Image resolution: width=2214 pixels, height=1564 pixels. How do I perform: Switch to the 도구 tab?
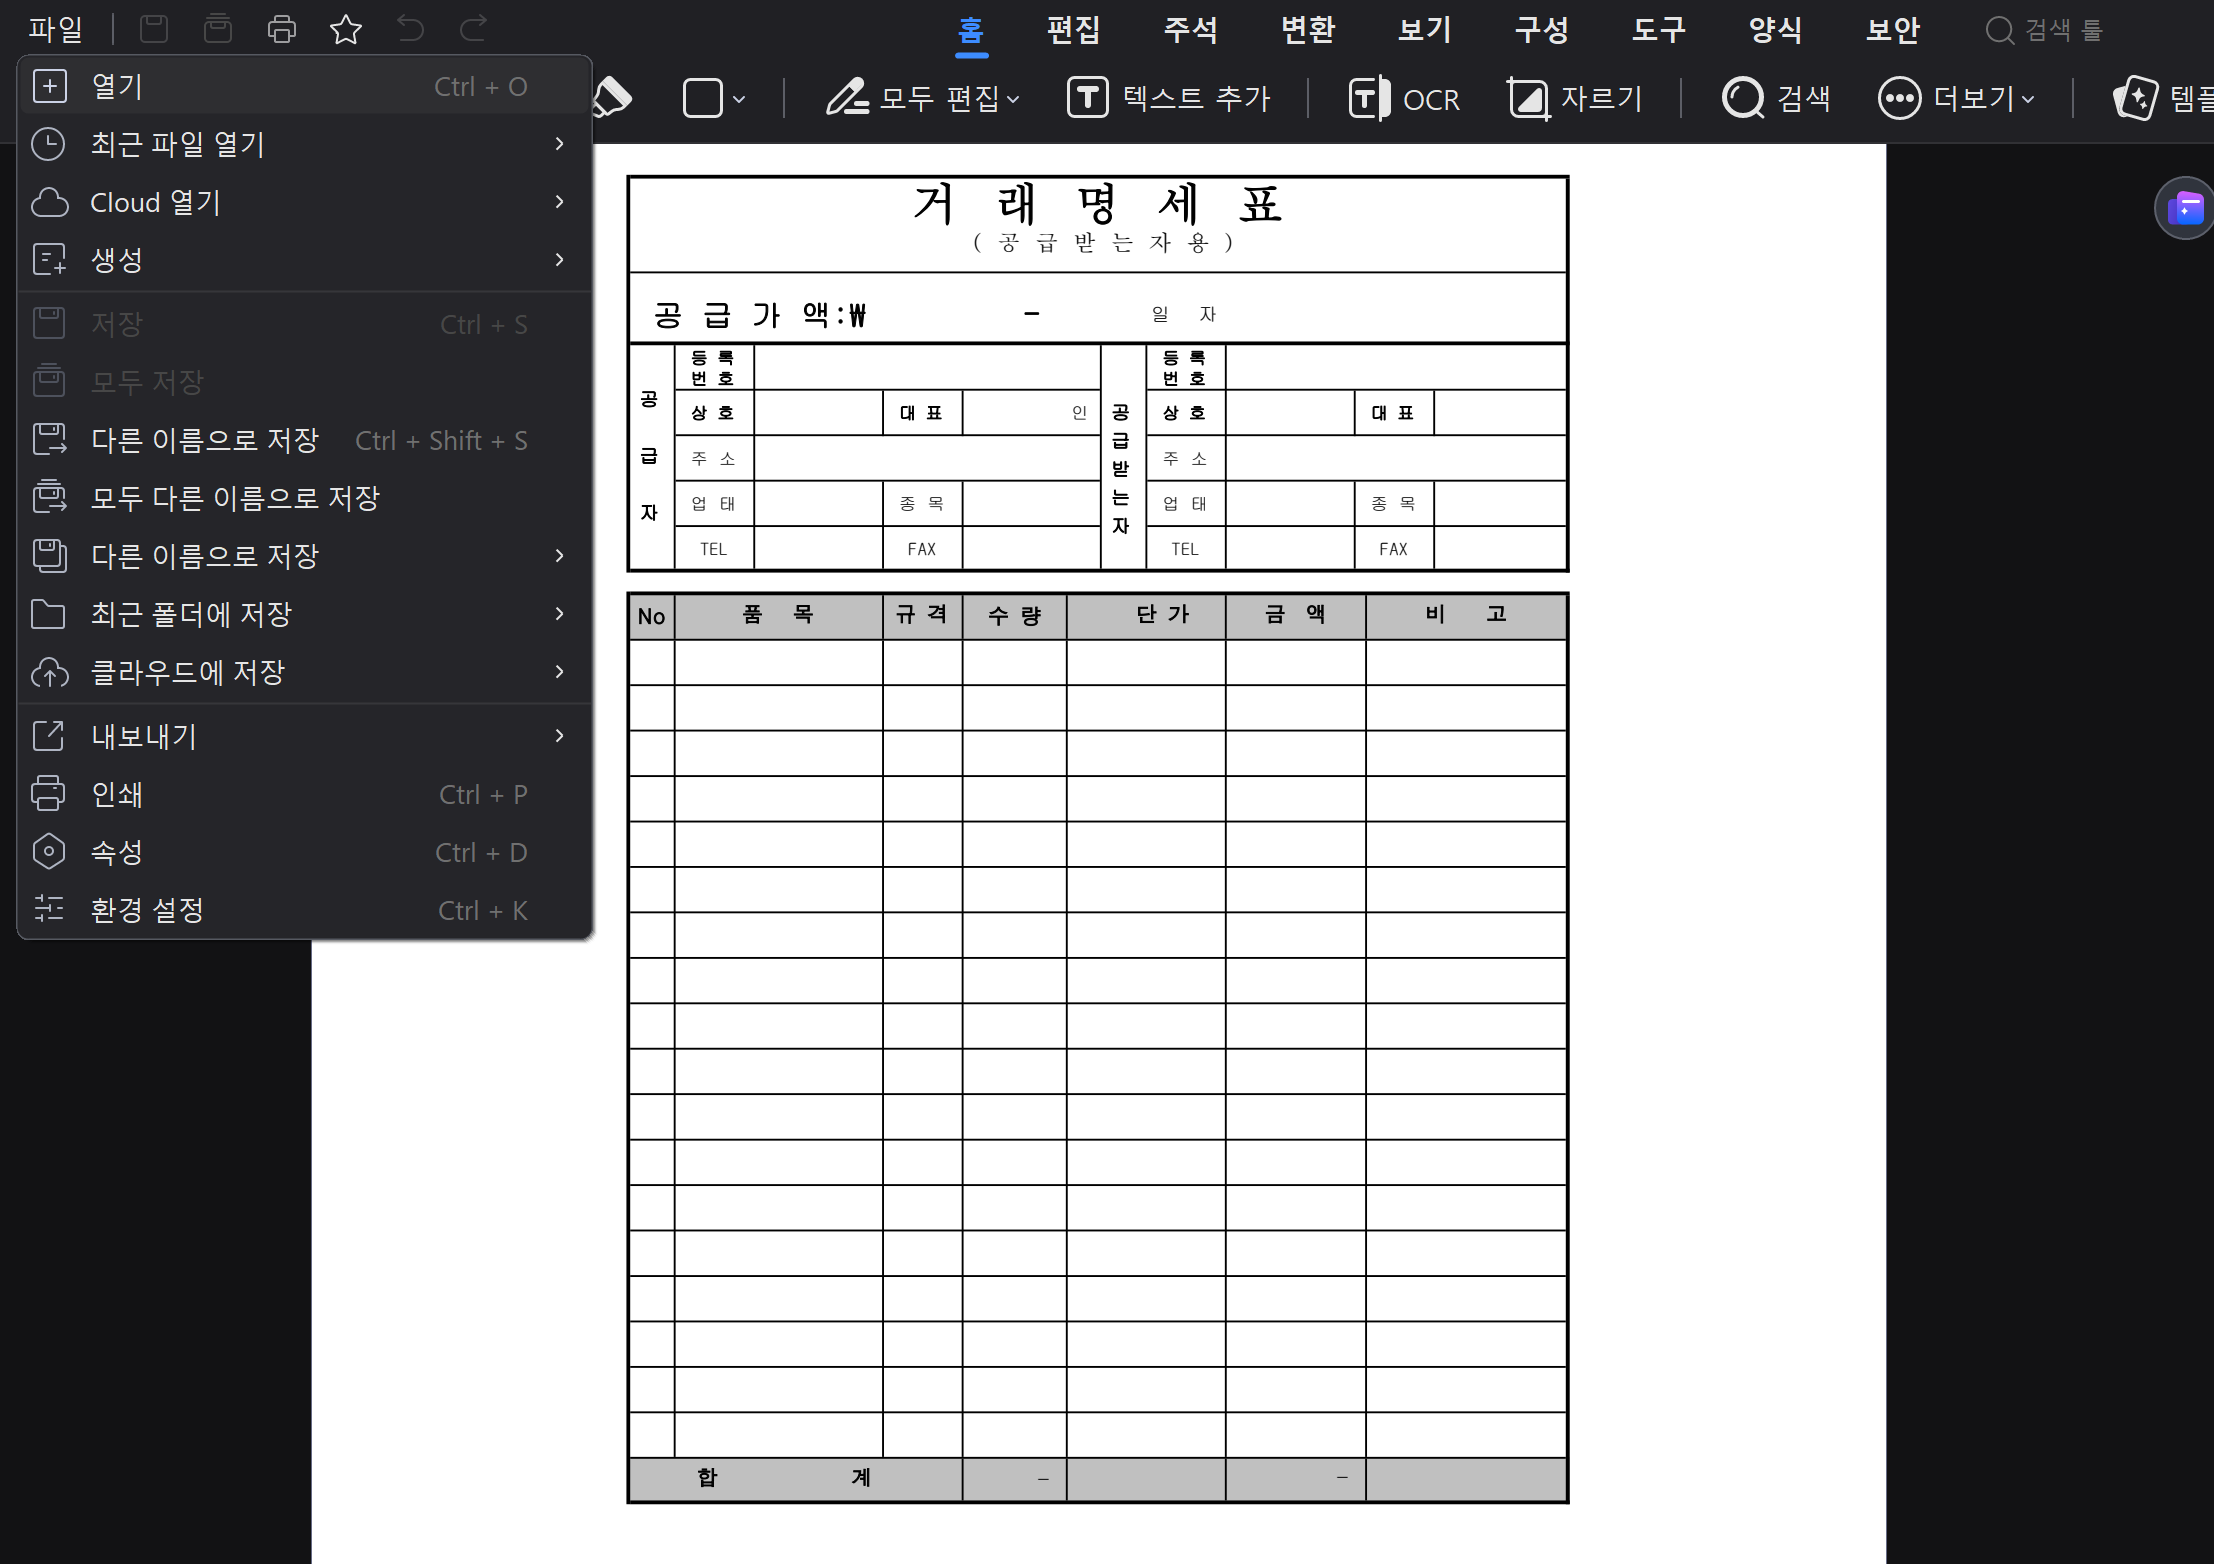coord(1659,30)
